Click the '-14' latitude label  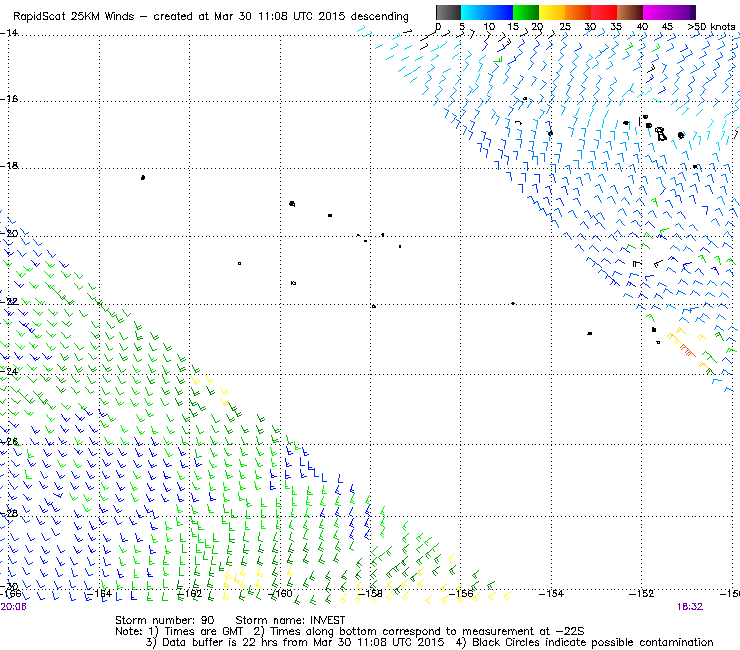[9, 33]
